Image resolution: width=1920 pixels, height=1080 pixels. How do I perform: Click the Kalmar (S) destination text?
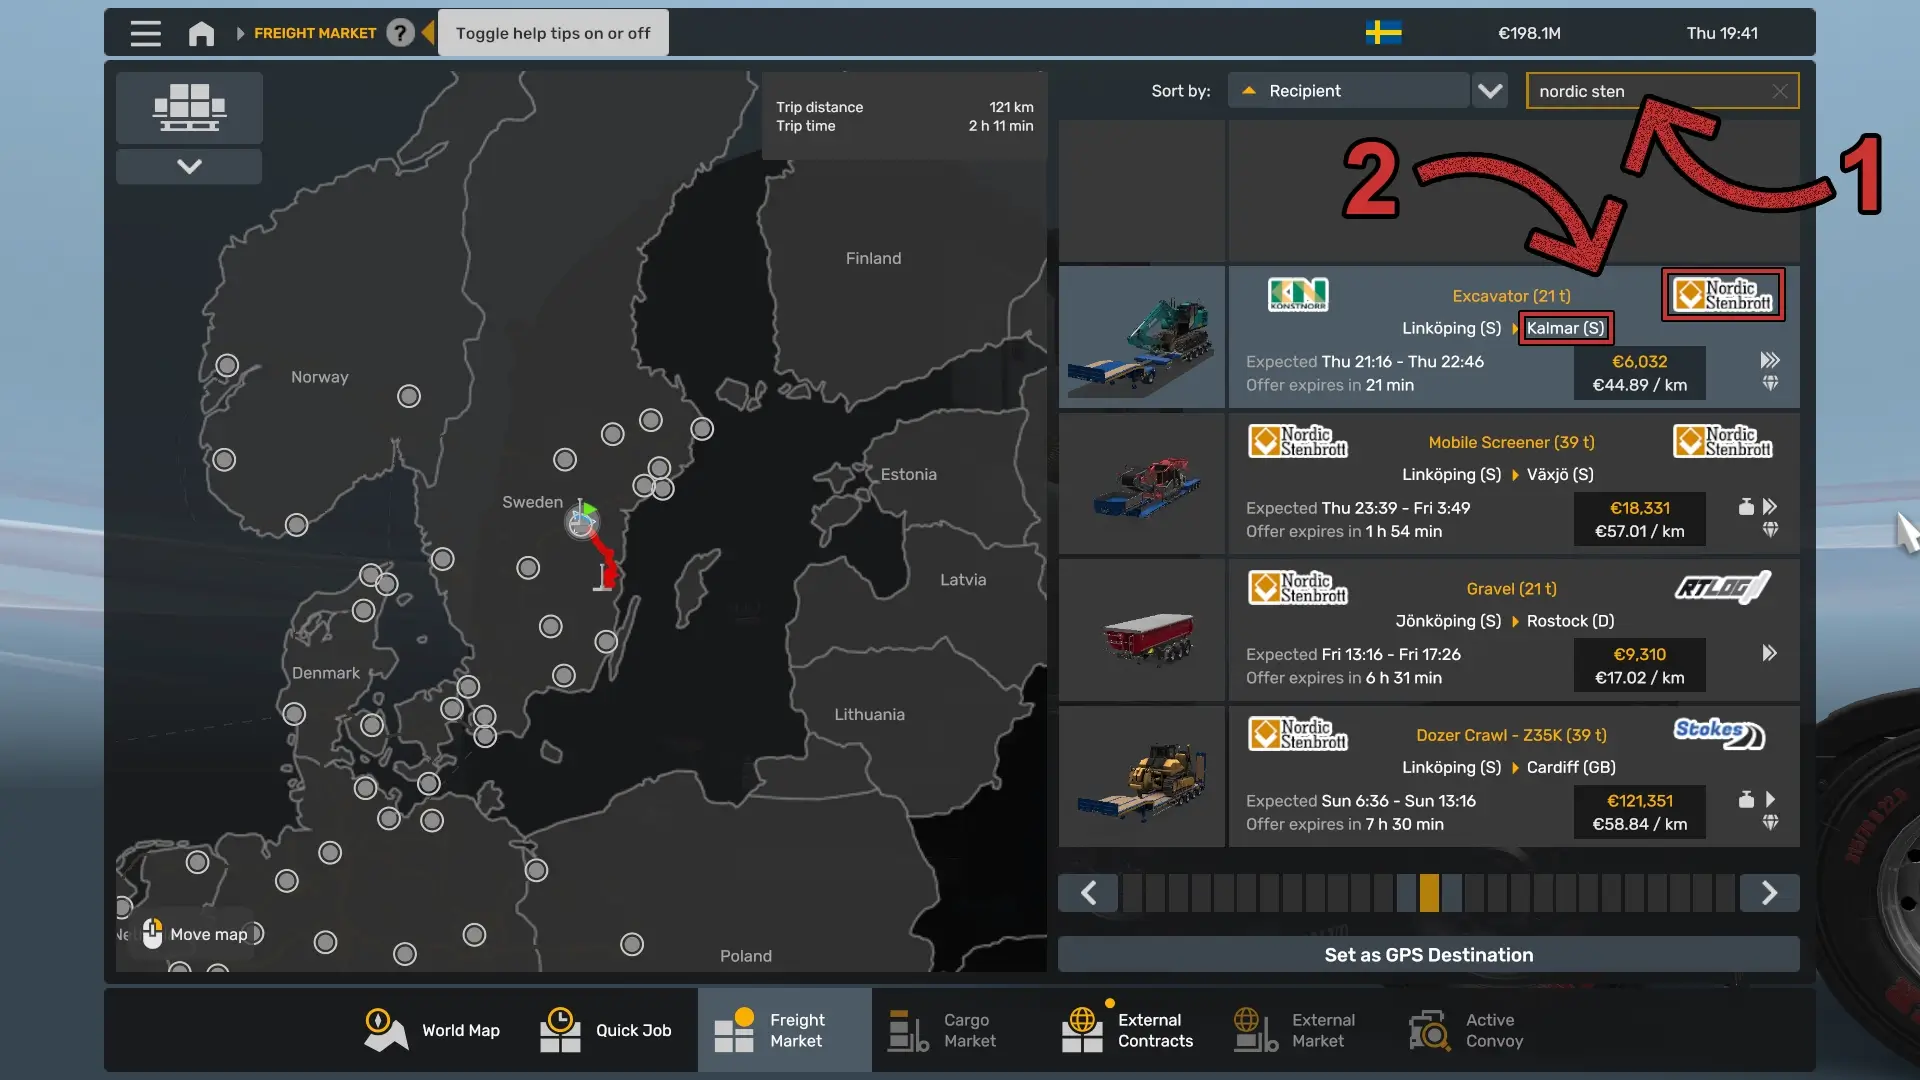[x=1565, y=328]
